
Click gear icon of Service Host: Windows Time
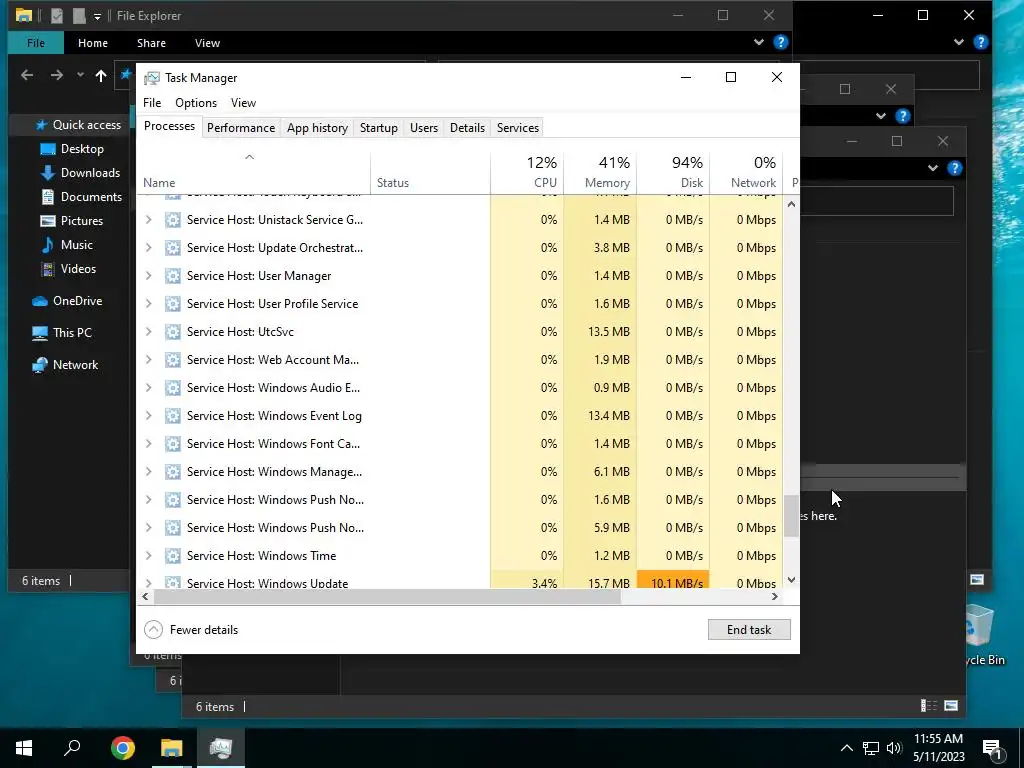pyautogui.click(x=172, y=556)
